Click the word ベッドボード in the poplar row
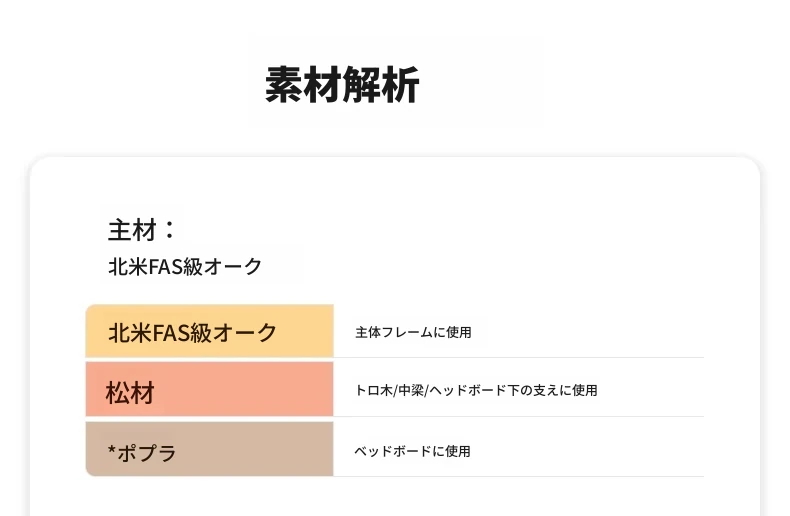 pos(392,452)
